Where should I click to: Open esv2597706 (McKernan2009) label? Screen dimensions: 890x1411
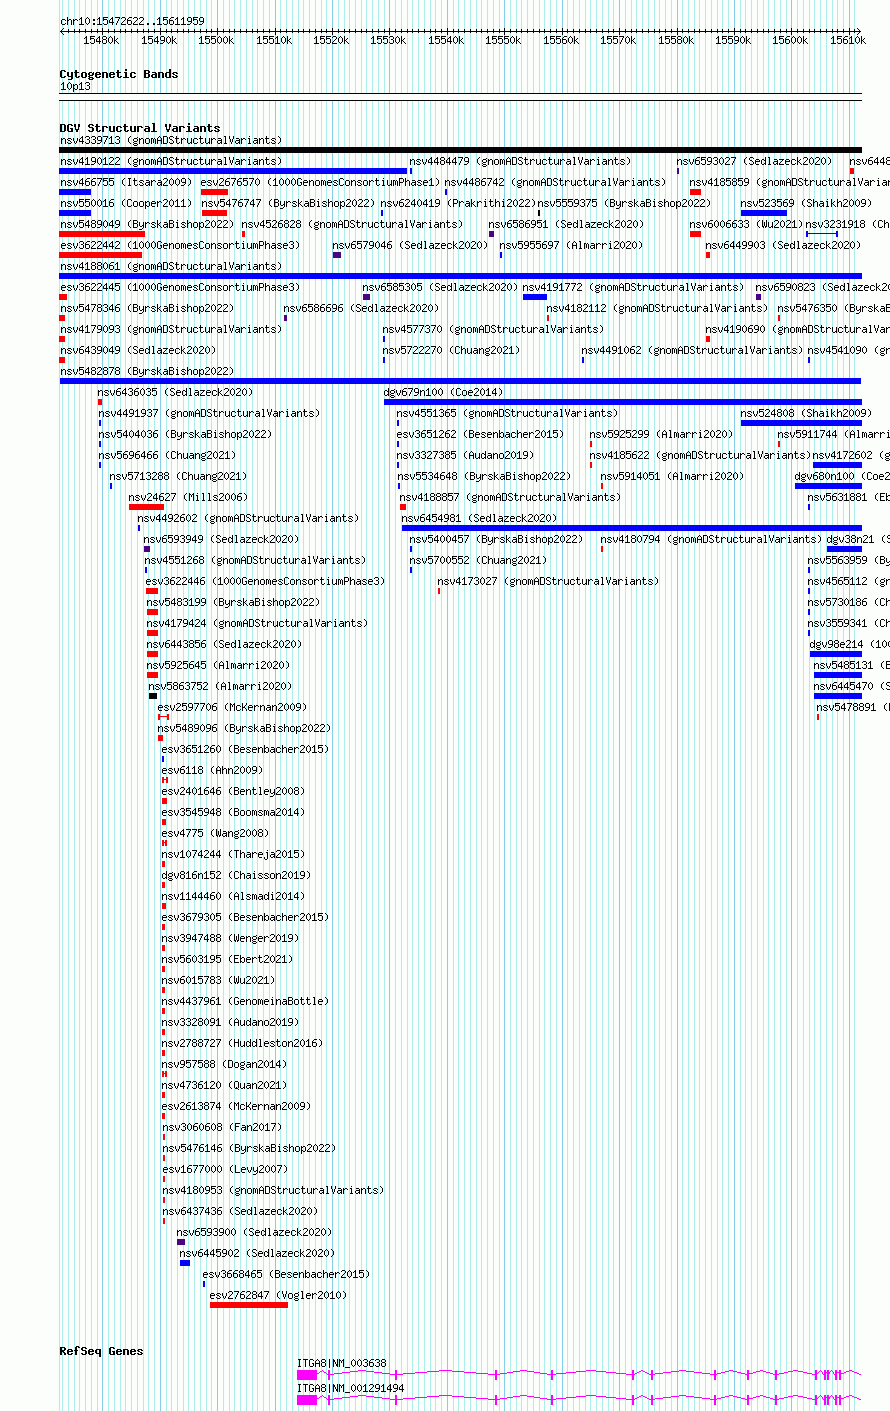[232, 707]
